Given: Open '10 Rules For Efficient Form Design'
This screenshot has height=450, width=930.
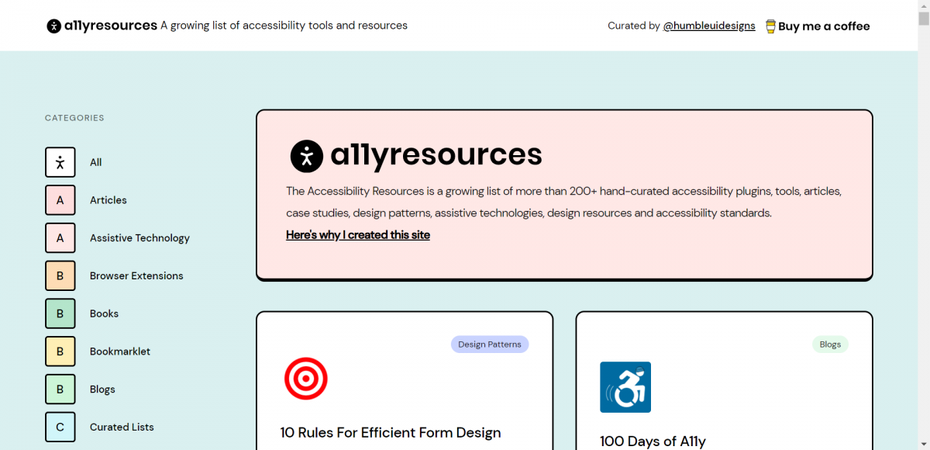Looking at the screenshot, I should coord(390,432).
